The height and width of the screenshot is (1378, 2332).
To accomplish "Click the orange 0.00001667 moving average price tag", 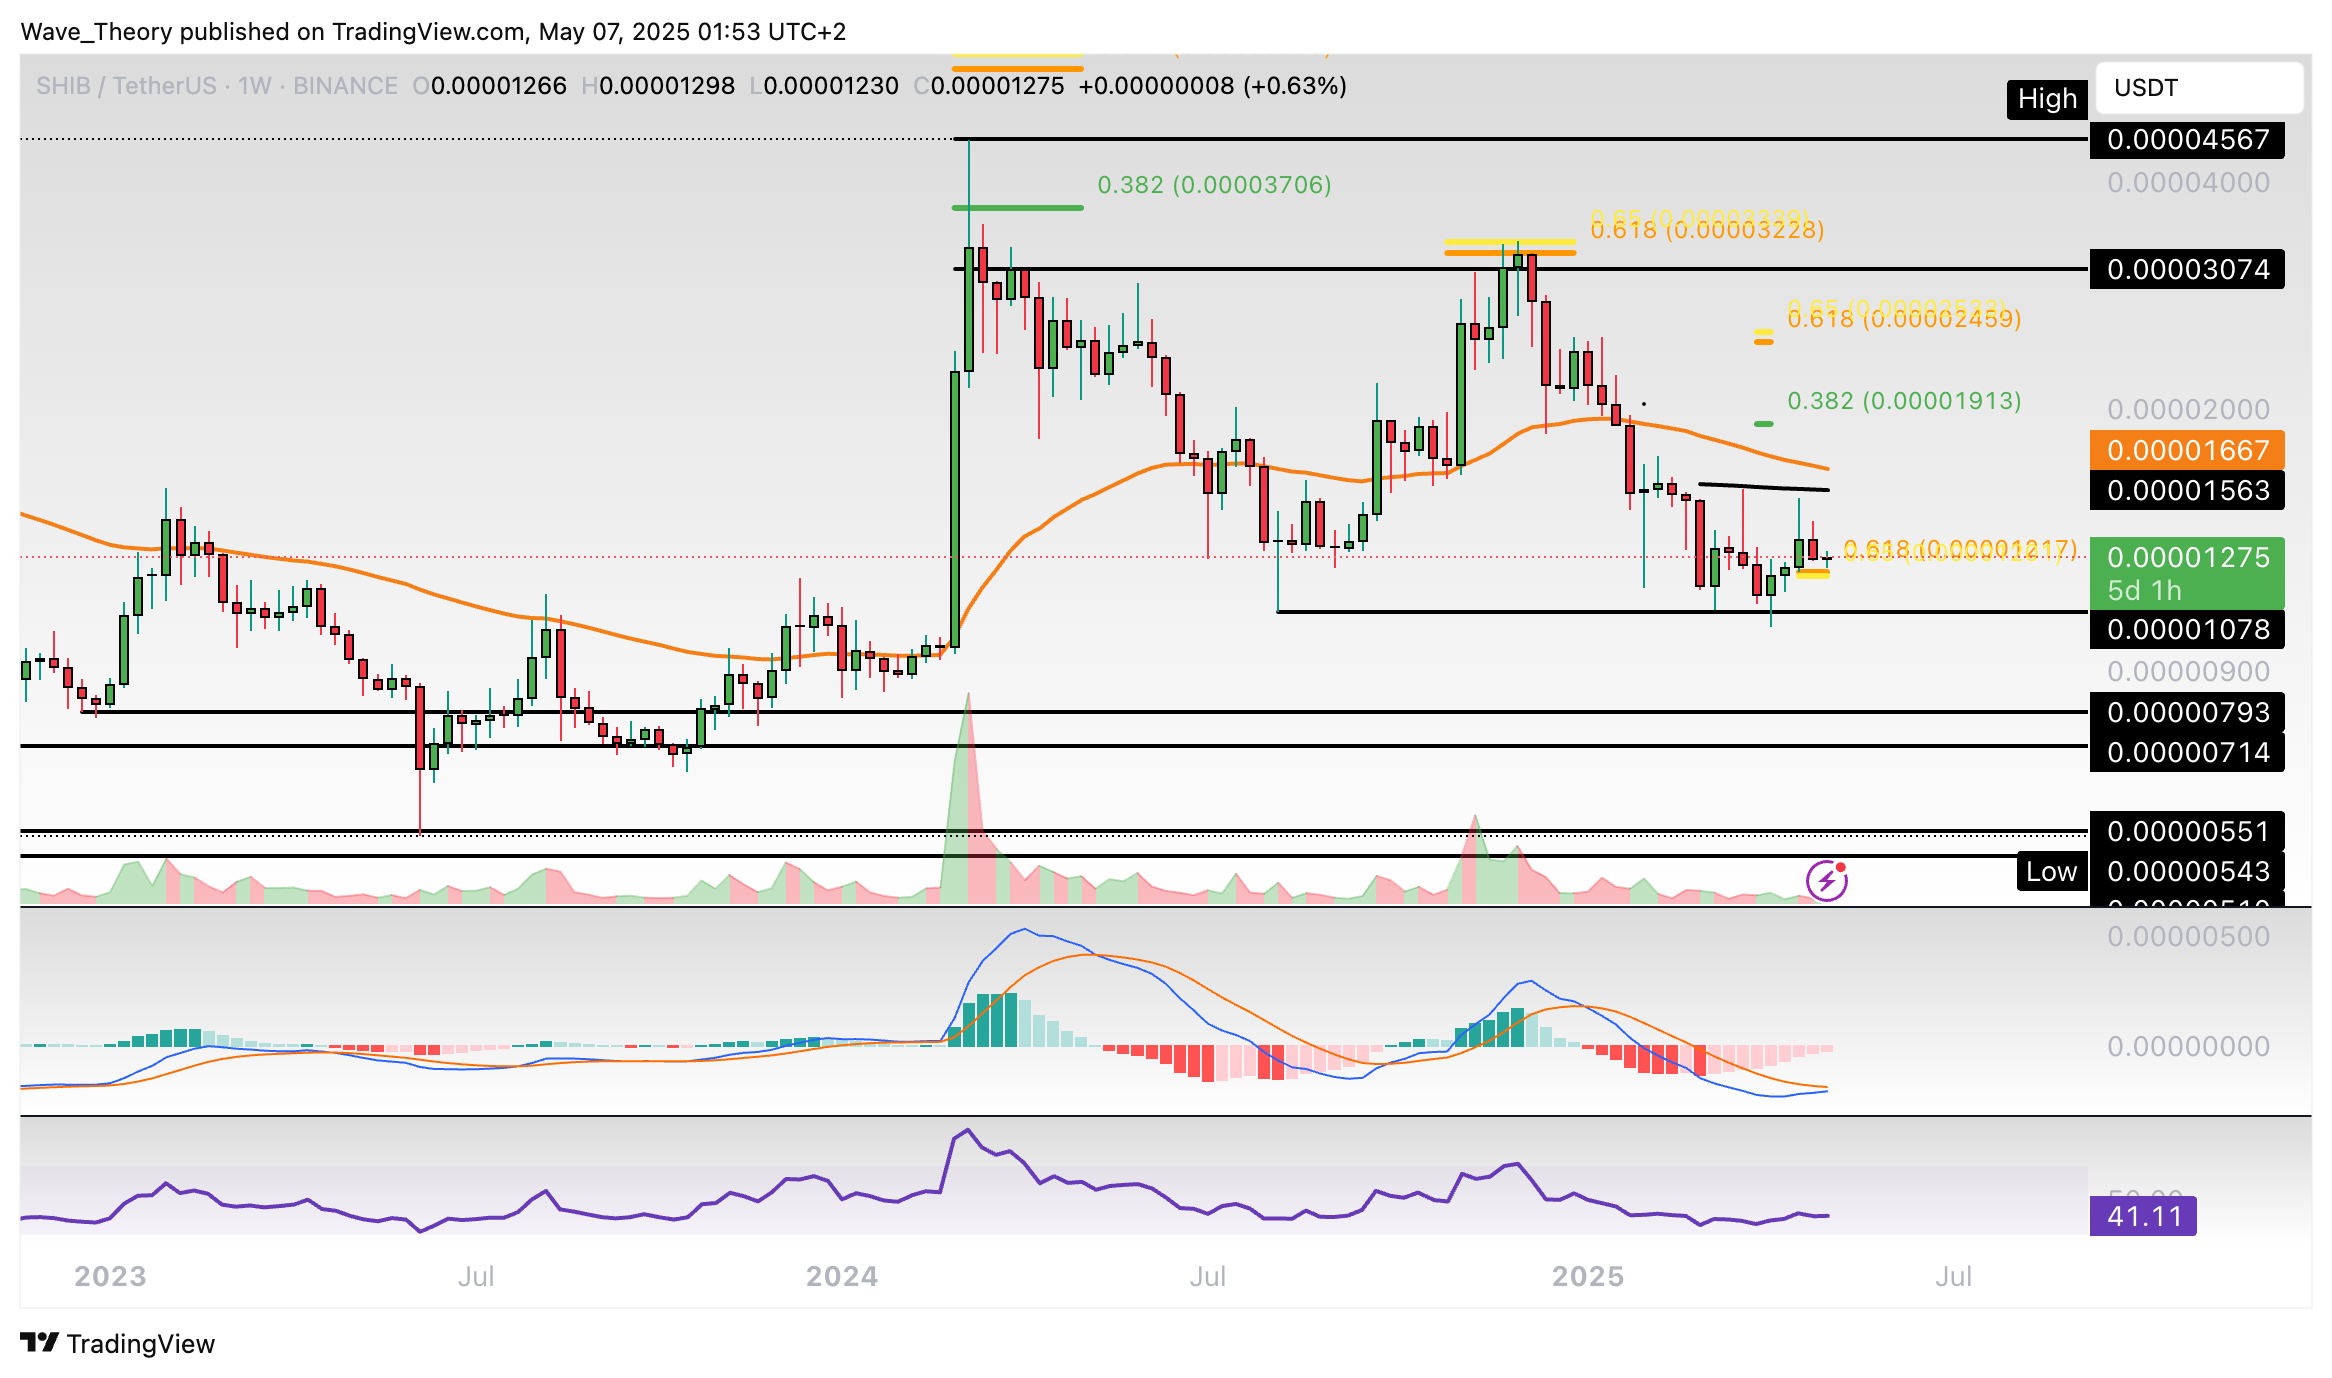I will coord(2186,450).
